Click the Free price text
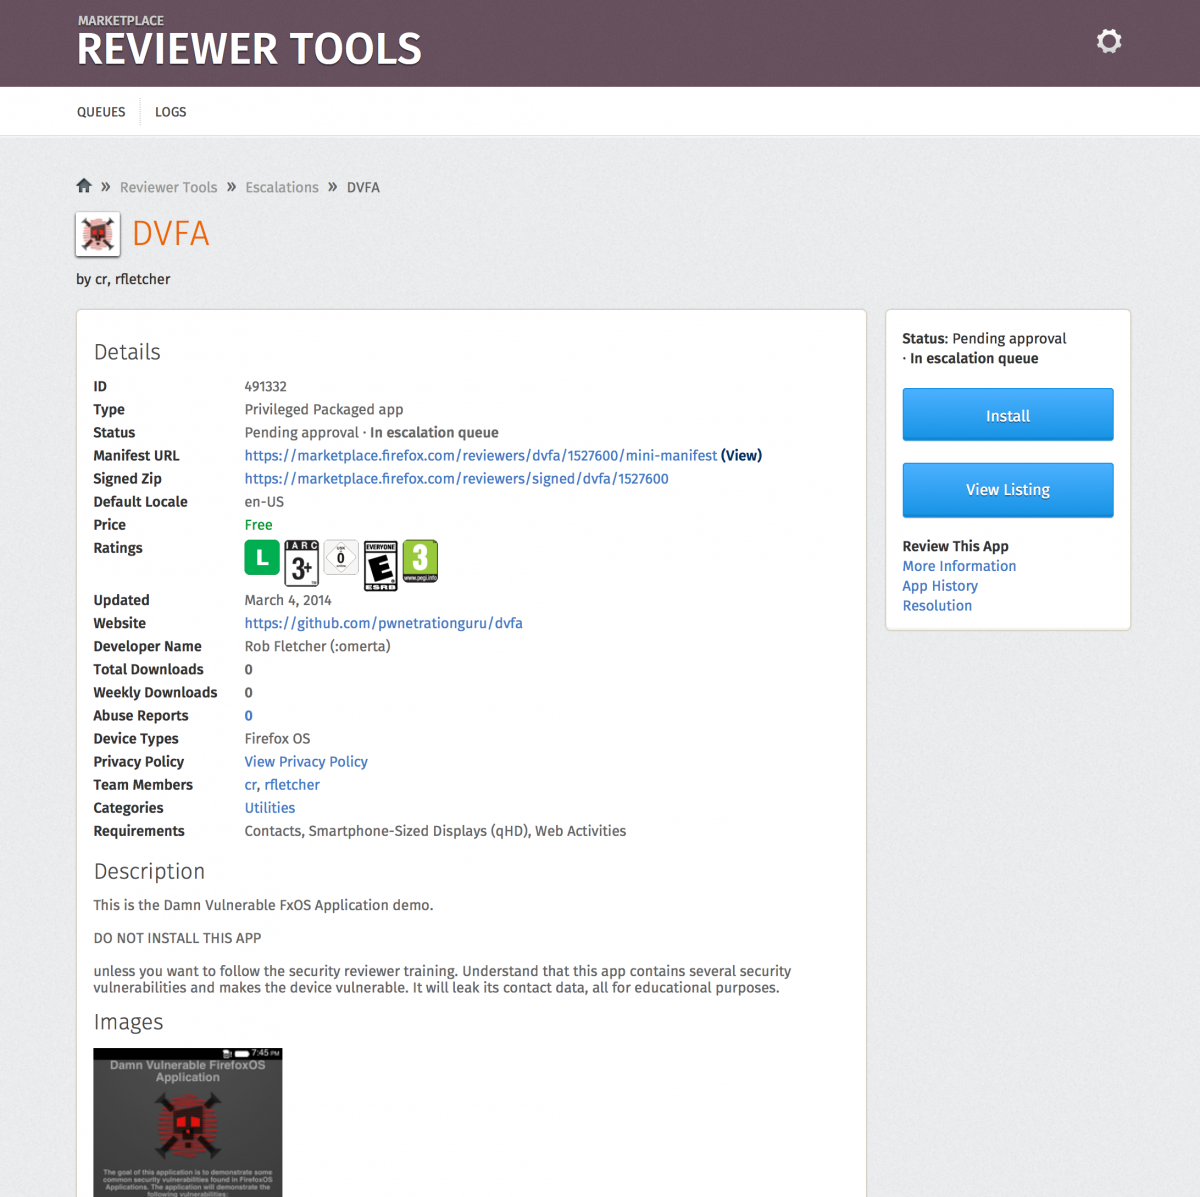Viewport: 1200px width, 1197px height. tap(258, 525)
